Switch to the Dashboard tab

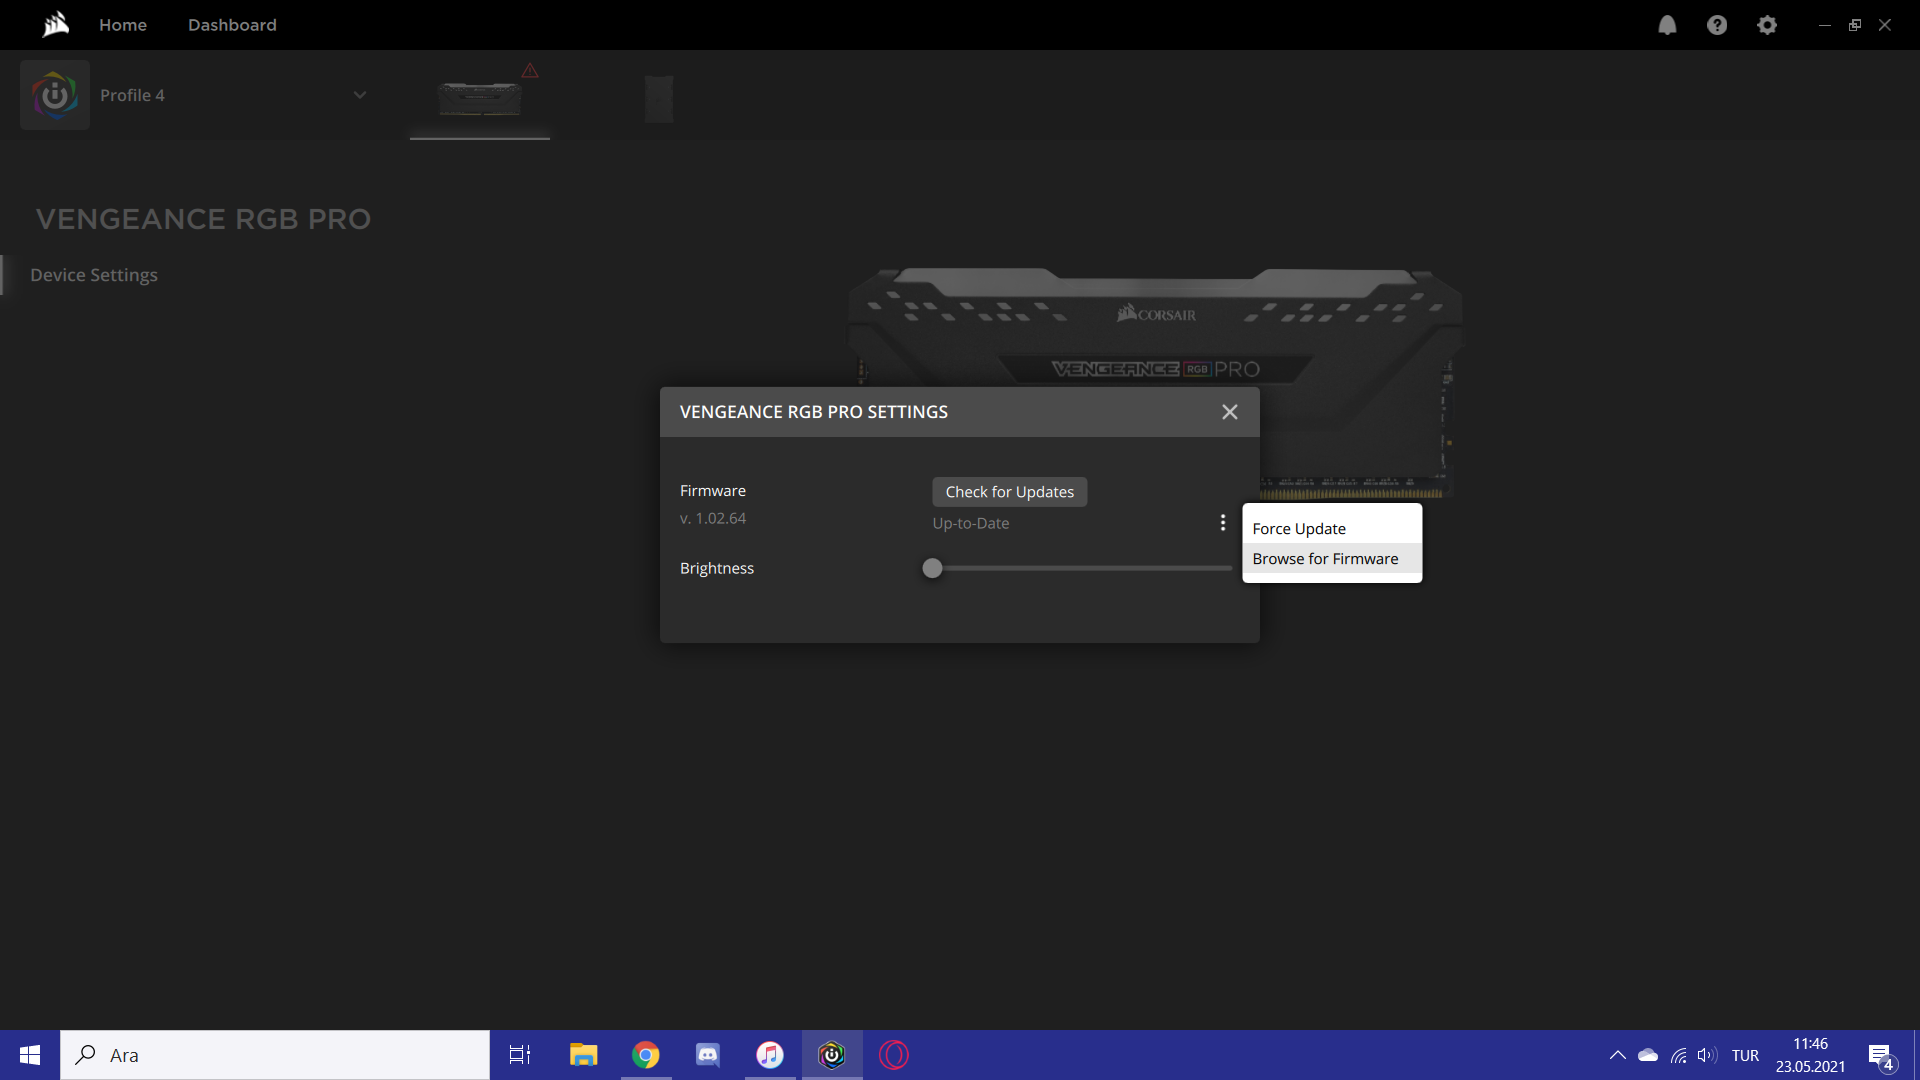[x=232, y=25]
